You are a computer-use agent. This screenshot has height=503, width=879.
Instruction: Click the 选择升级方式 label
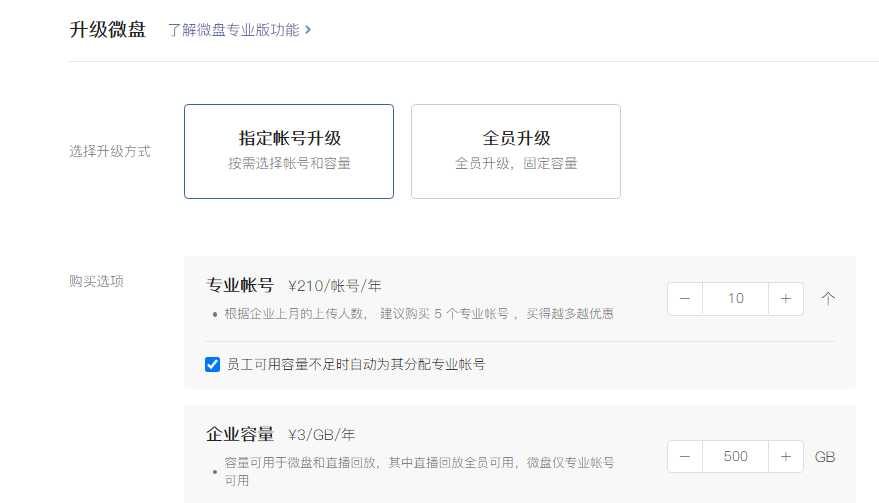[110, 152]
